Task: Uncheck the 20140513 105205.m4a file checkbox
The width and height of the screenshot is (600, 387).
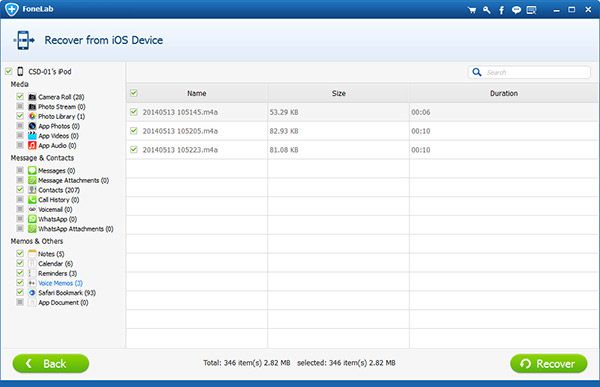Action: click(134, 131)
